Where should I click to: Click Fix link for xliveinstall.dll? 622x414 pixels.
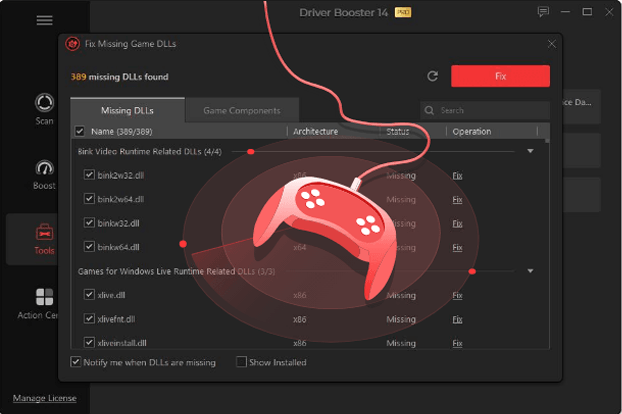point(457,343)
